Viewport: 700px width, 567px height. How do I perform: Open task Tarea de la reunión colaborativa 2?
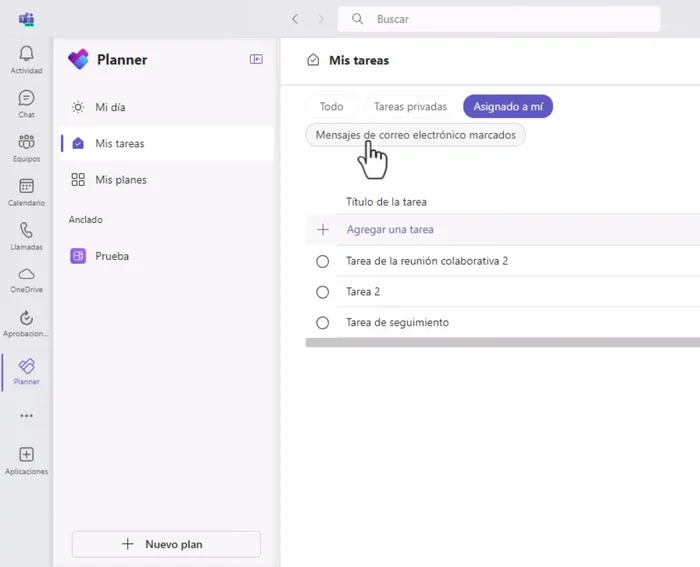click(x=427, y=261)
